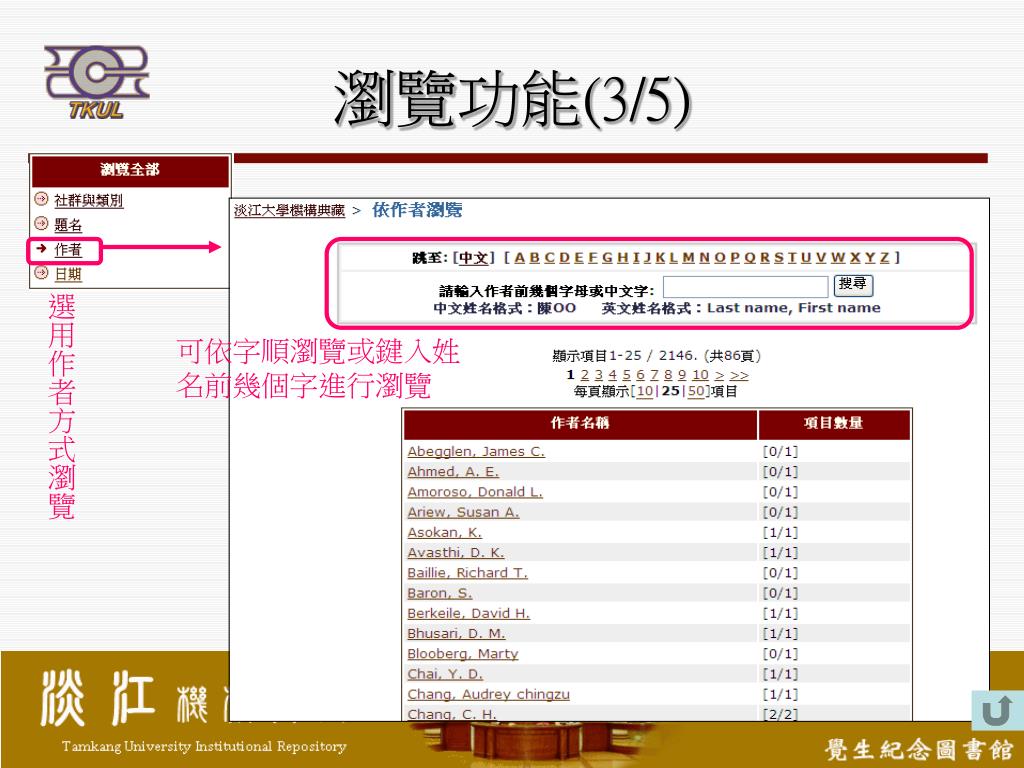Jump to authors starting with N

point(704,257)
